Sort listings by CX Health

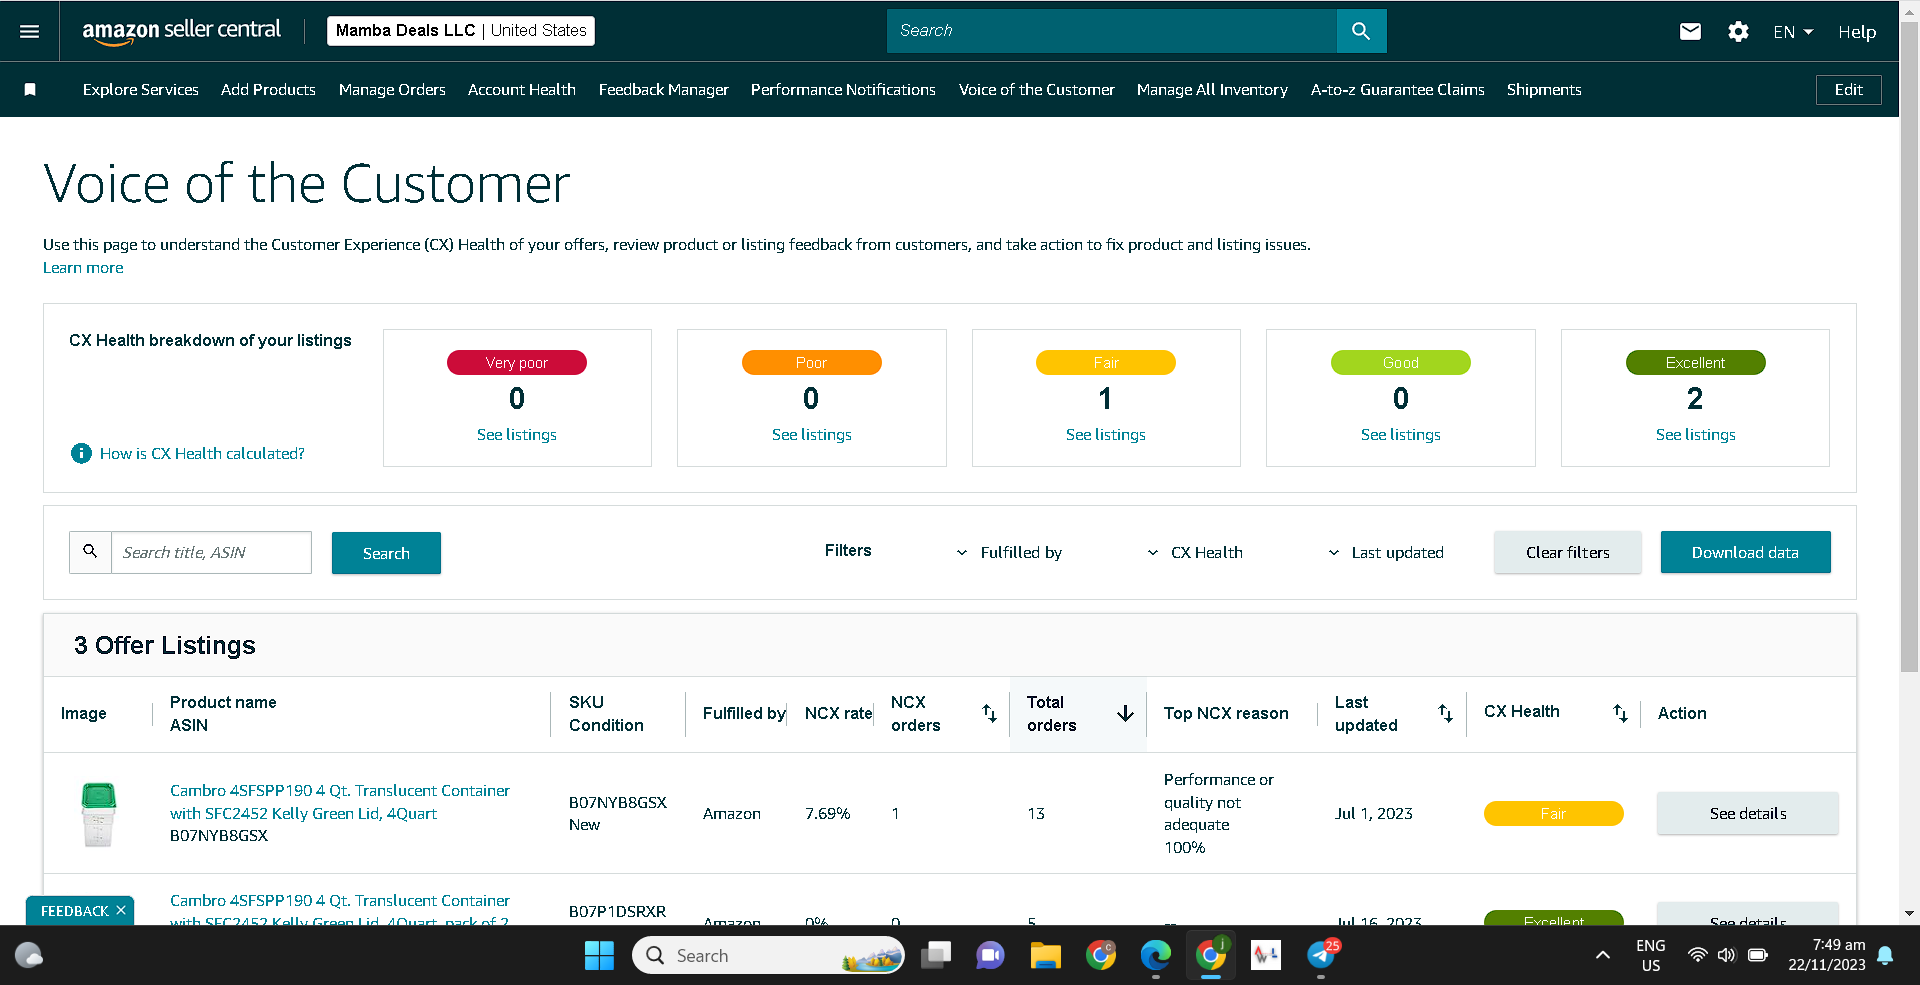[1620, 713]
